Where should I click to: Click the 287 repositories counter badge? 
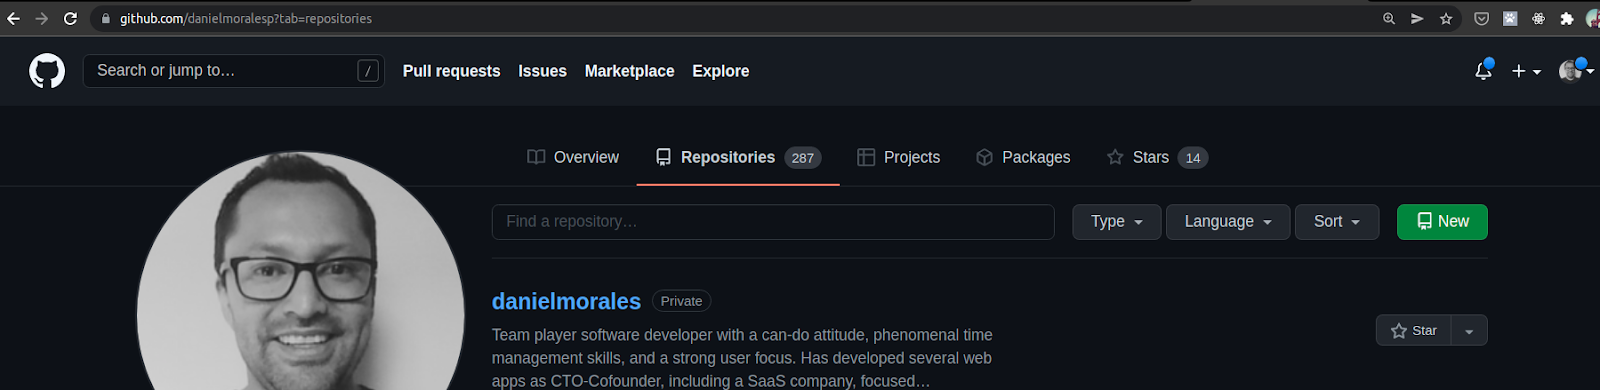[x=803, y=158]
